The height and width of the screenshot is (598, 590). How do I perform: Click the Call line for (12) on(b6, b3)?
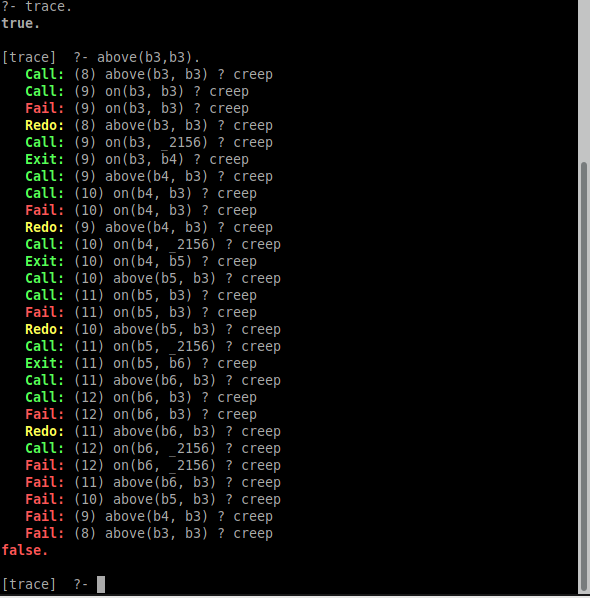coord(141,397)
